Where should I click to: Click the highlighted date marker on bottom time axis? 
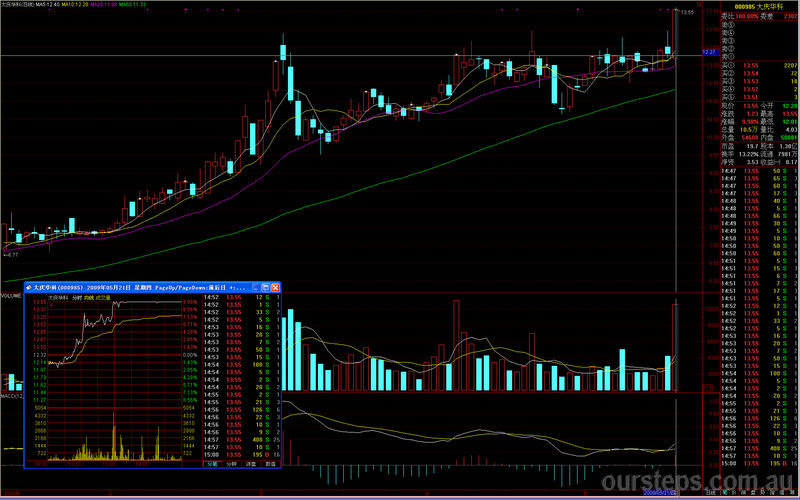pyautogui.click(x=660, y=493)
